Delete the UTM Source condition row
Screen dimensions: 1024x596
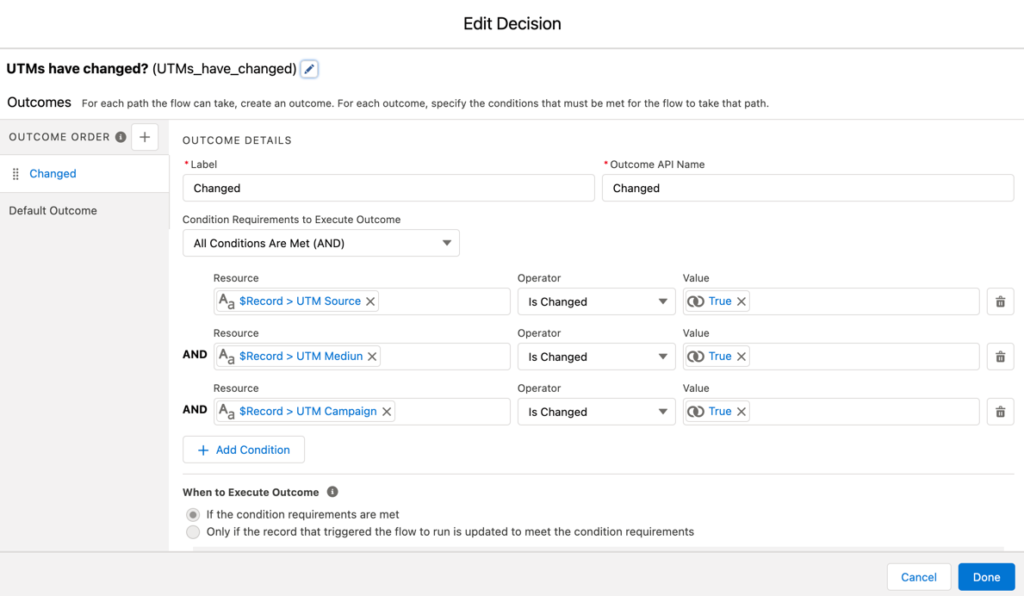(x=1000, y=301)
